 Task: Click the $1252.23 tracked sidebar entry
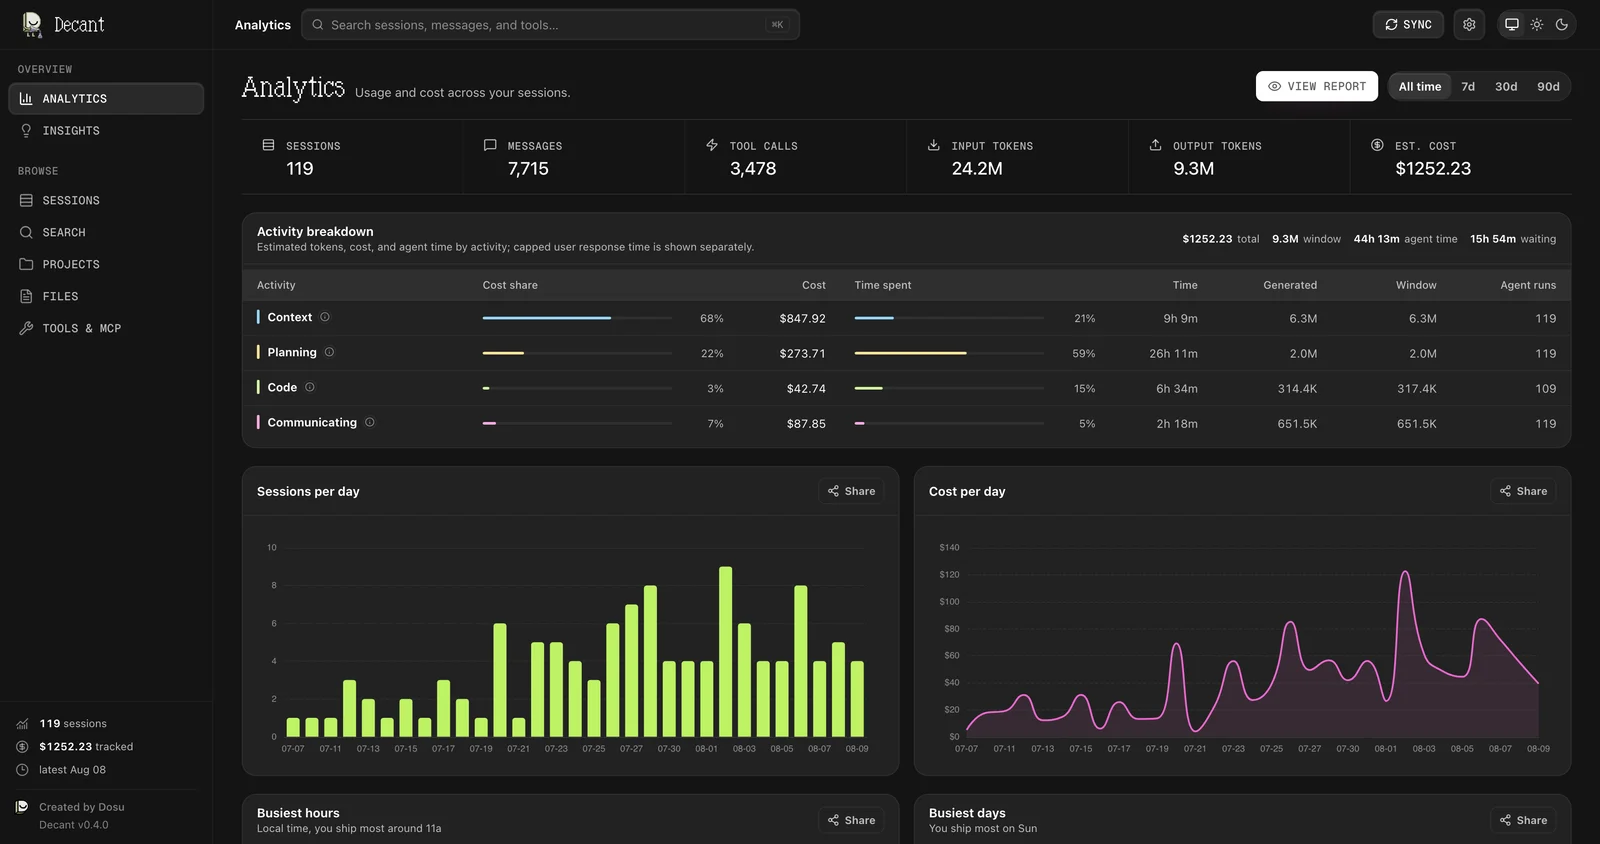[86, 747]
